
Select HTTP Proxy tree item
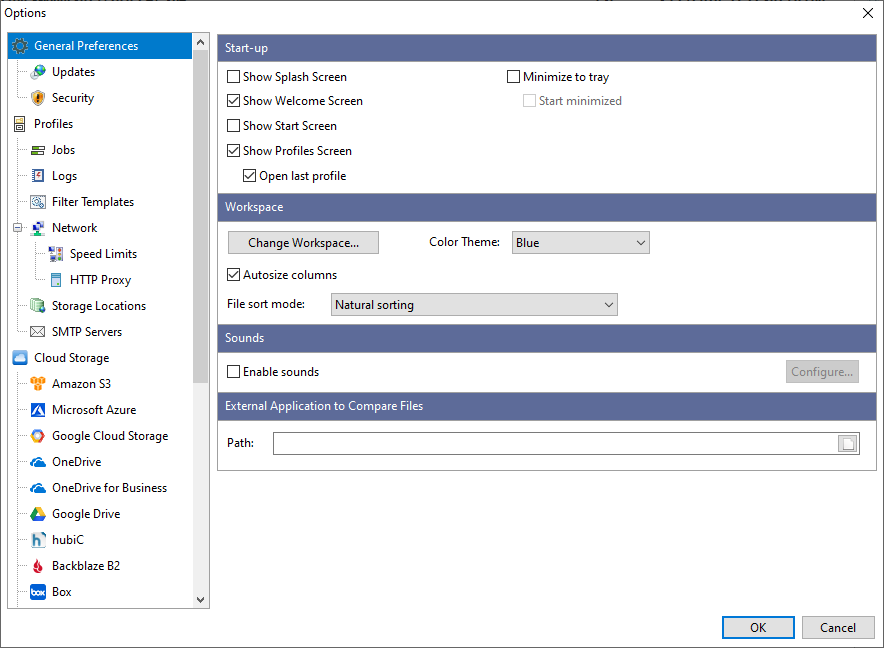(100, 280)
